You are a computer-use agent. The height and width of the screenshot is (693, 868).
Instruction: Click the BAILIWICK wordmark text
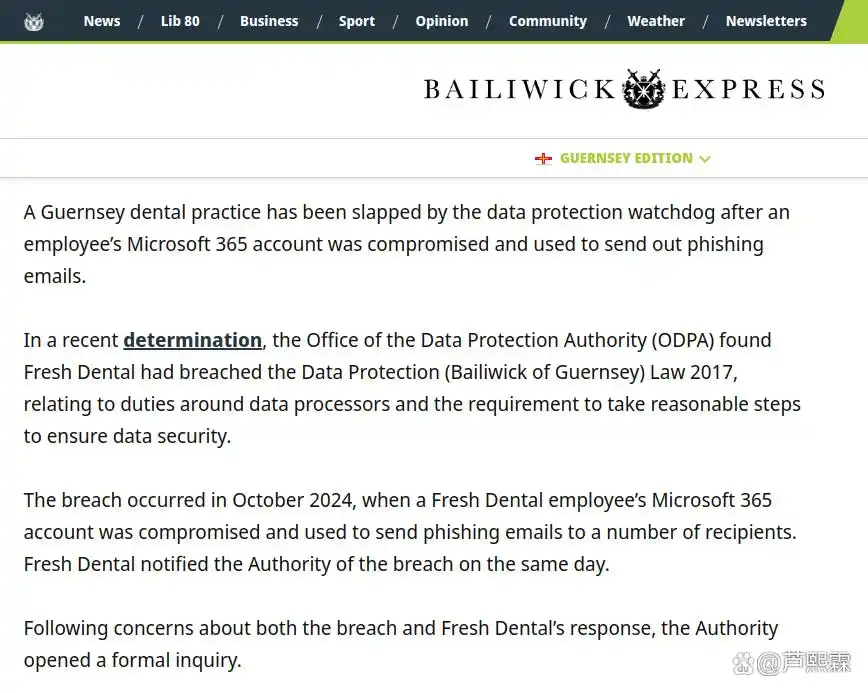click(x=520, y=90)
